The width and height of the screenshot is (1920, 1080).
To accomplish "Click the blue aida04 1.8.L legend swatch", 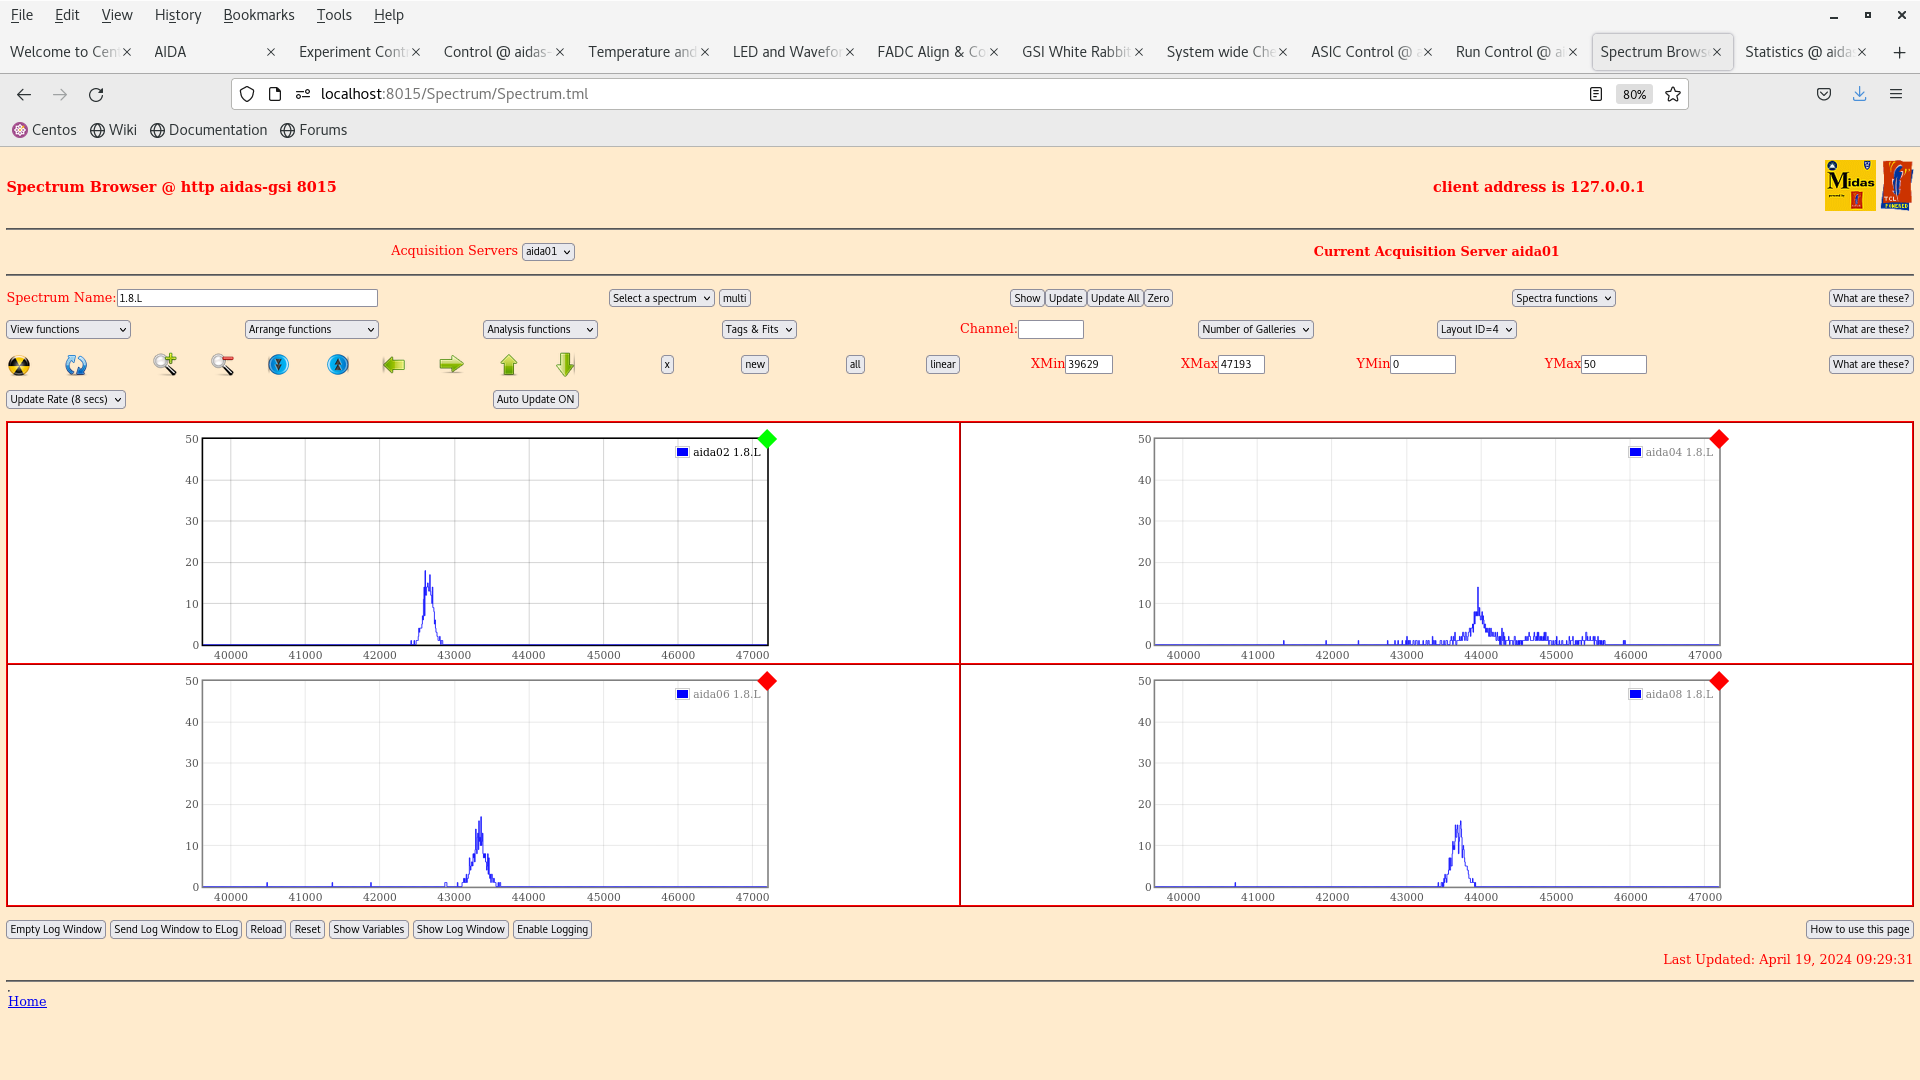I will tap(1635, 452).
